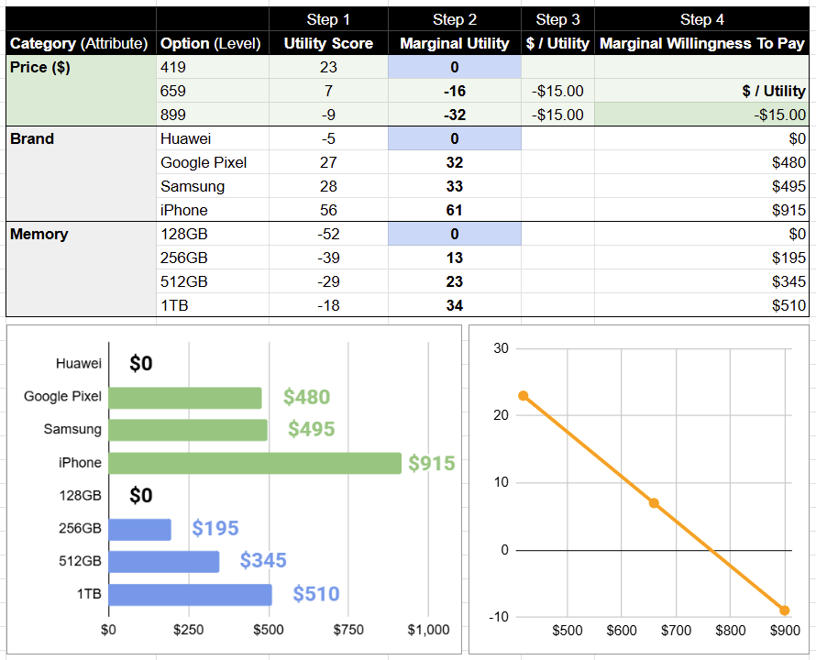The width and height of the screenshot is (816, 660).
Task: Select the 'iPhone' option cell in table
Action: tap(212, 210)
